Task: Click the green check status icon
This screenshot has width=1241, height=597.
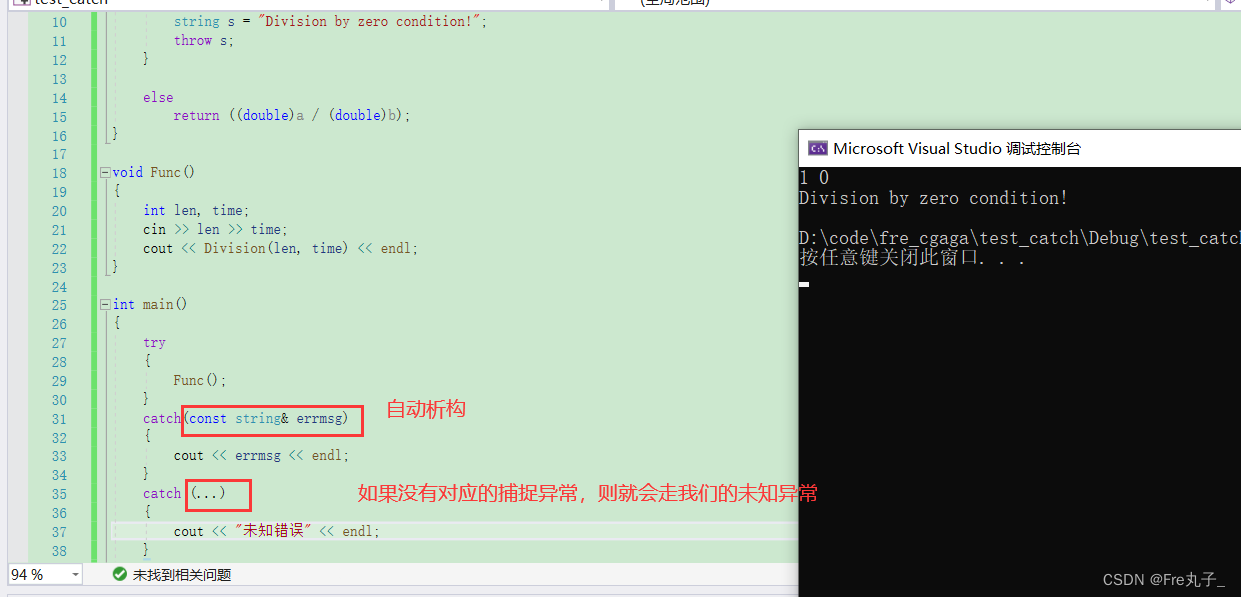Action: click(120, 575)
